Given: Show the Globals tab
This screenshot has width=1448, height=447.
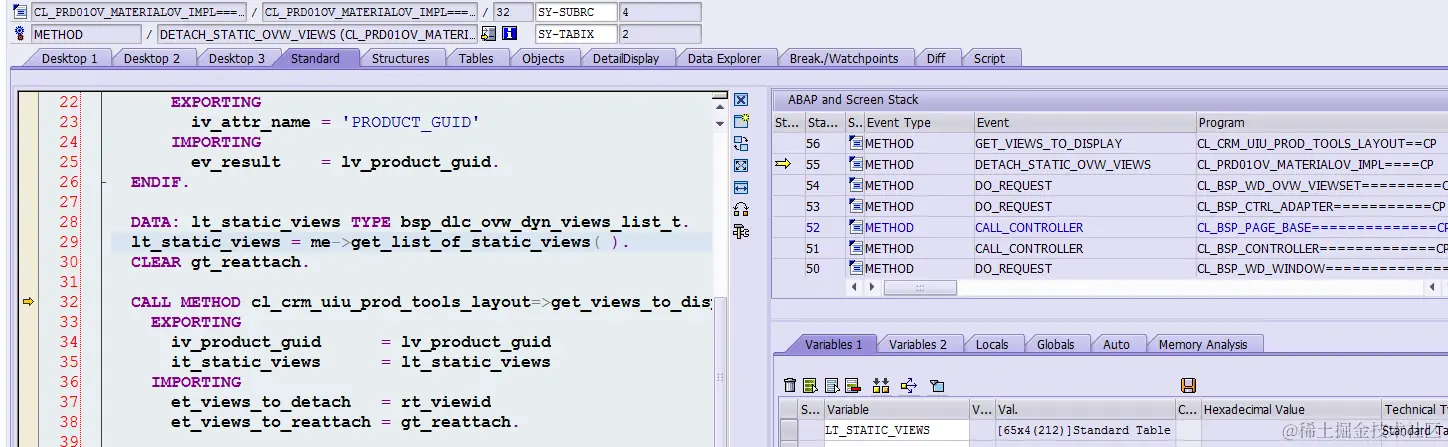Looking at the screenshot, I should [1056, 344].
